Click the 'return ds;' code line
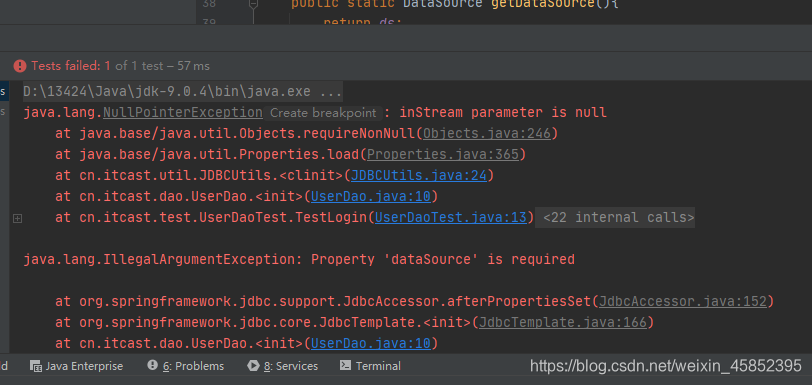Viewport: 812px width, 385px height. point(362,22)
